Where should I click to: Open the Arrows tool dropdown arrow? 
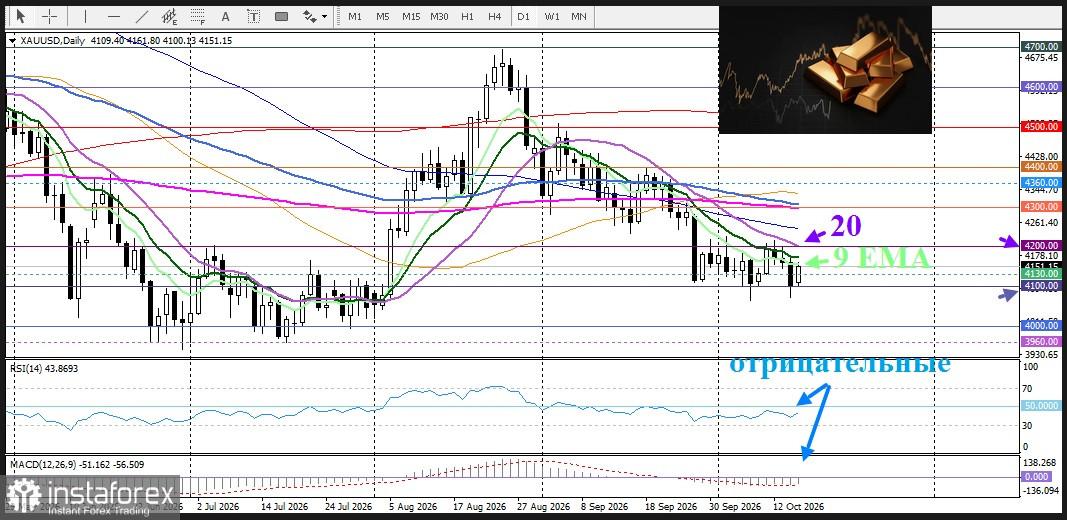click(324, 16)
